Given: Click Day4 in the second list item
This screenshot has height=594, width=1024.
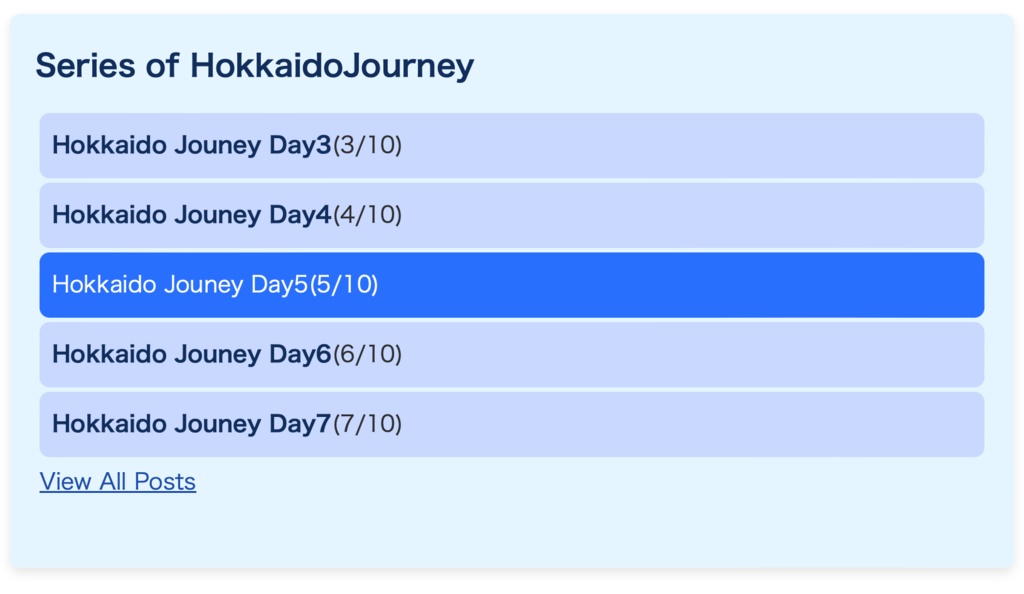Looking at the screenshot, I should pos(299,215).
